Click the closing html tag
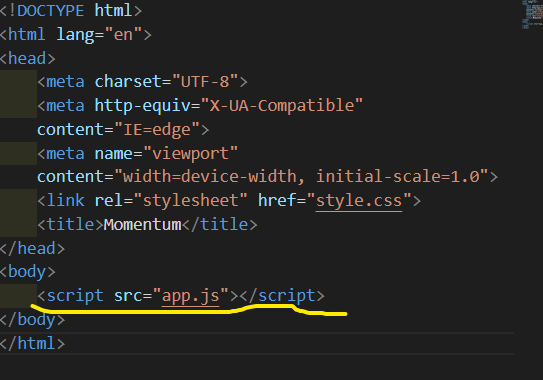The height and width of the screenshot is (380, 543). 33,344
